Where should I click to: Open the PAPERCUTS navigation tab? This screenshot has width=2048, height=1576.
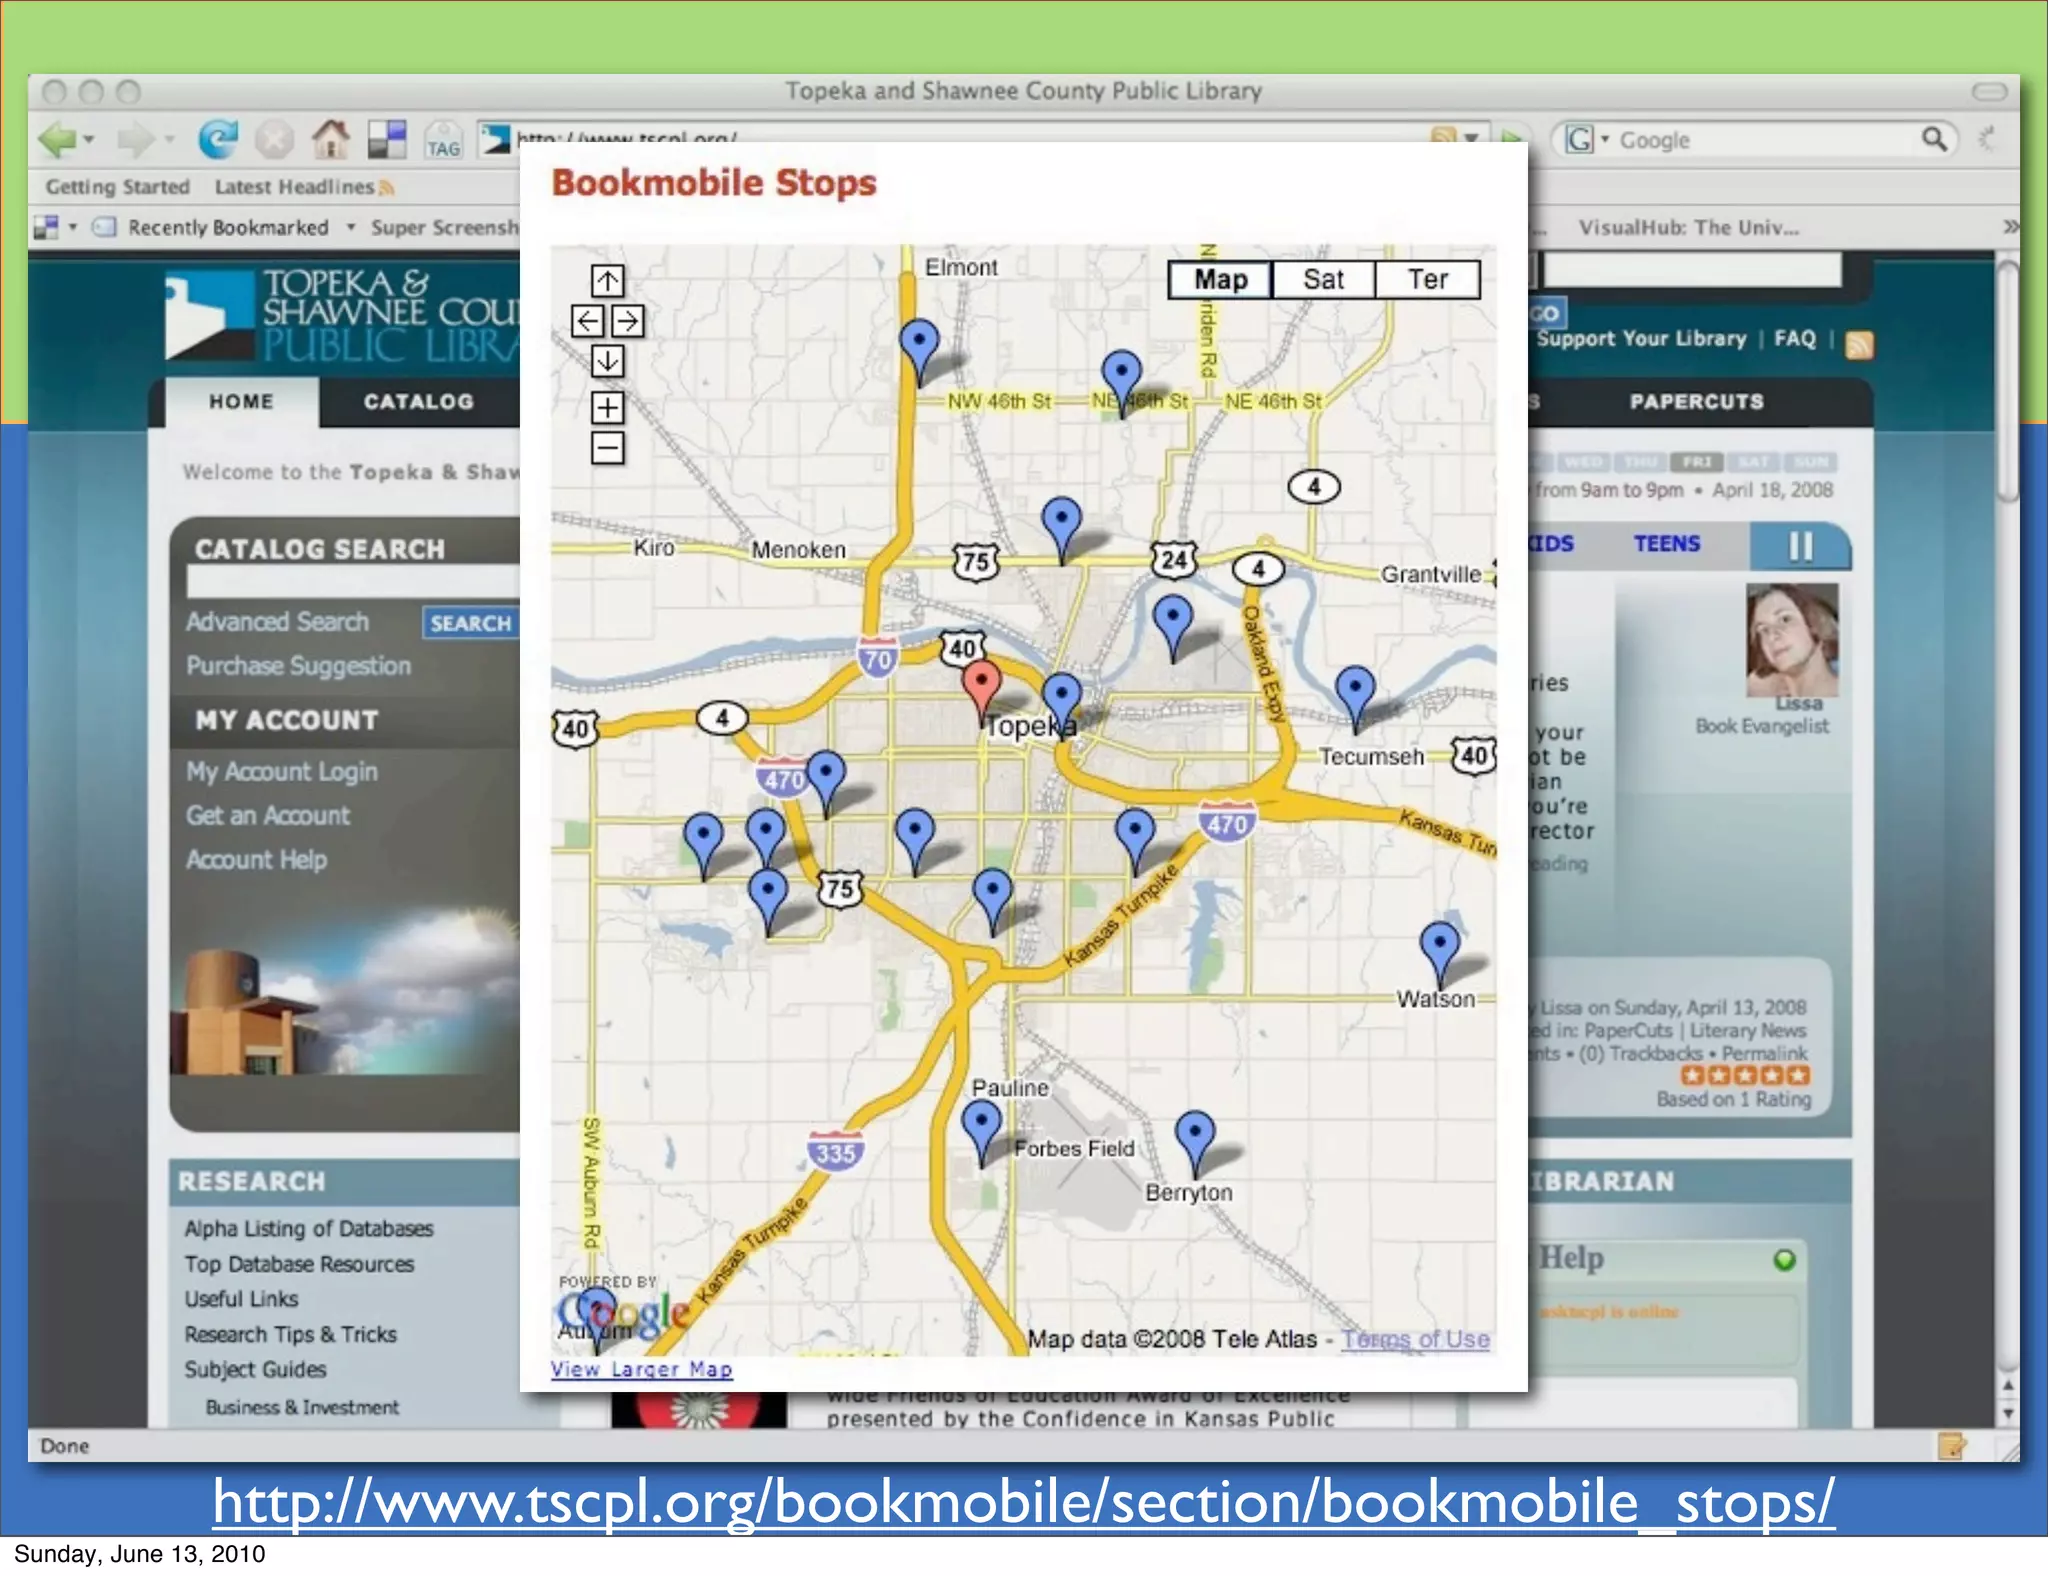pos(1696,402)
